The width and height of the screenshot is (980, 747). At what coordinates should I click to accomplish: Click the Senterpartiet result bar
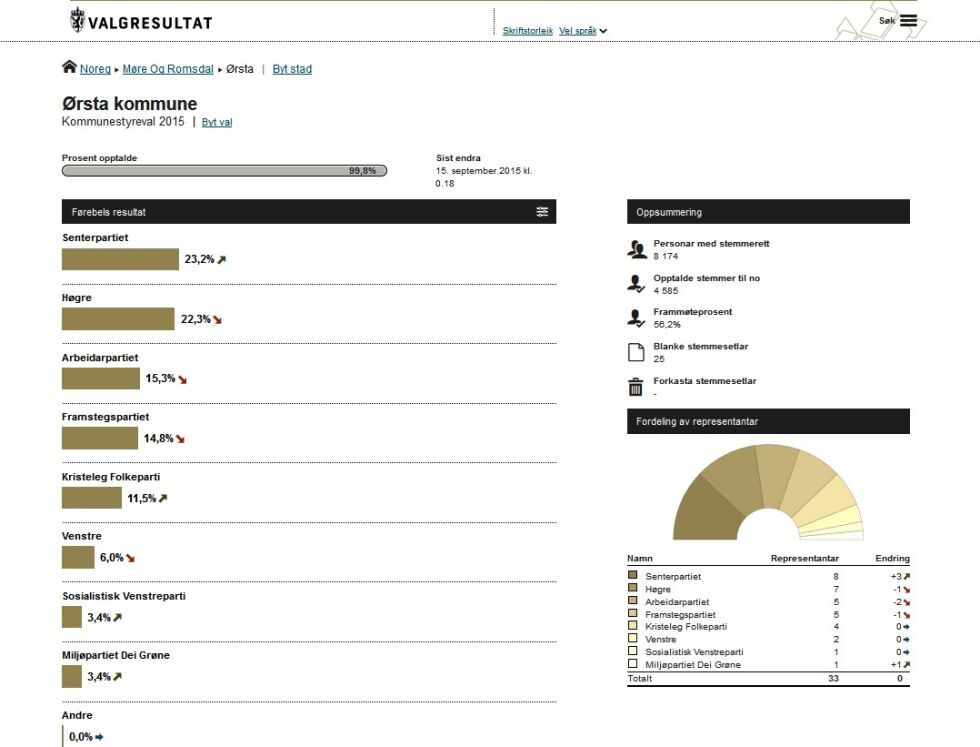120,259
